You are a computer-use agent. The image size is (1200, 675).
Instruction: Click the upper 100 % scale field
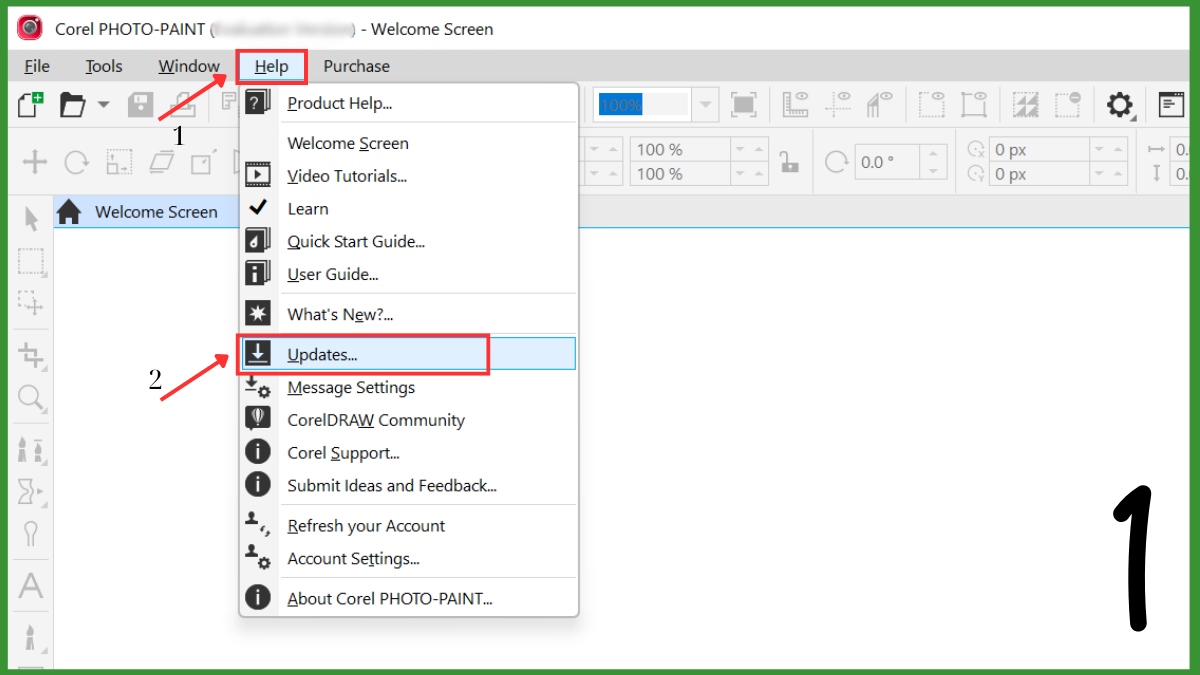click(679, 150)
